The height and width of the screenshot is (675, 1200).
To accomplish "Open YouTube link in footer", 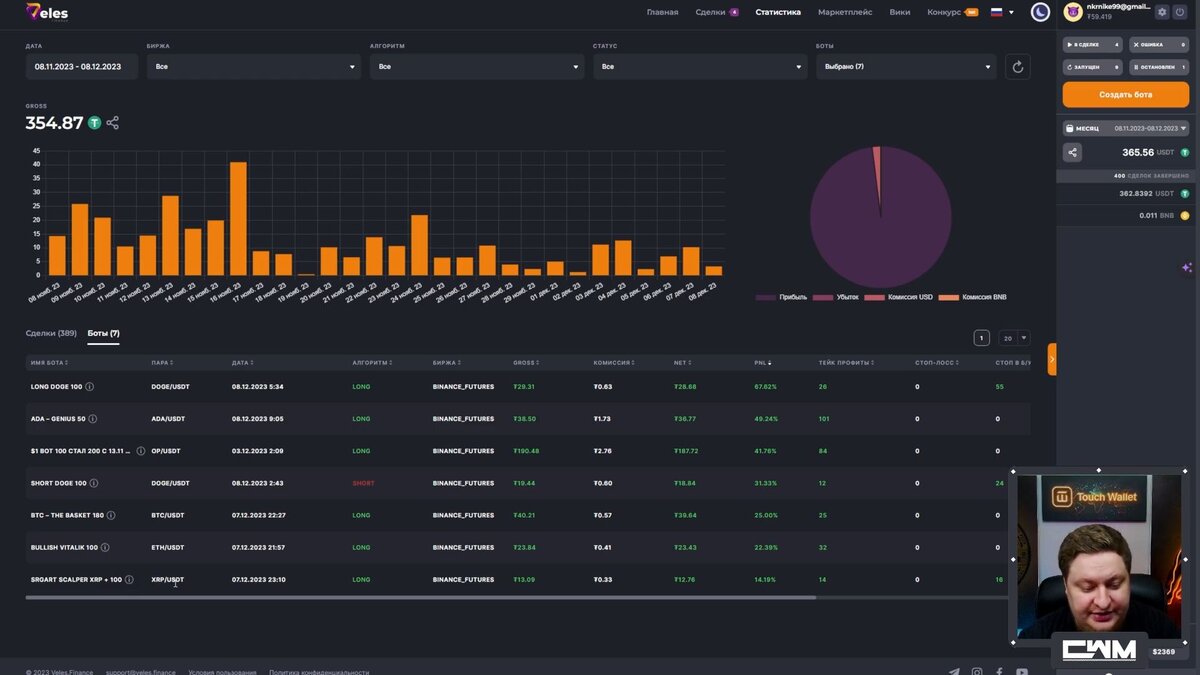I will (x=1022, y=672).
